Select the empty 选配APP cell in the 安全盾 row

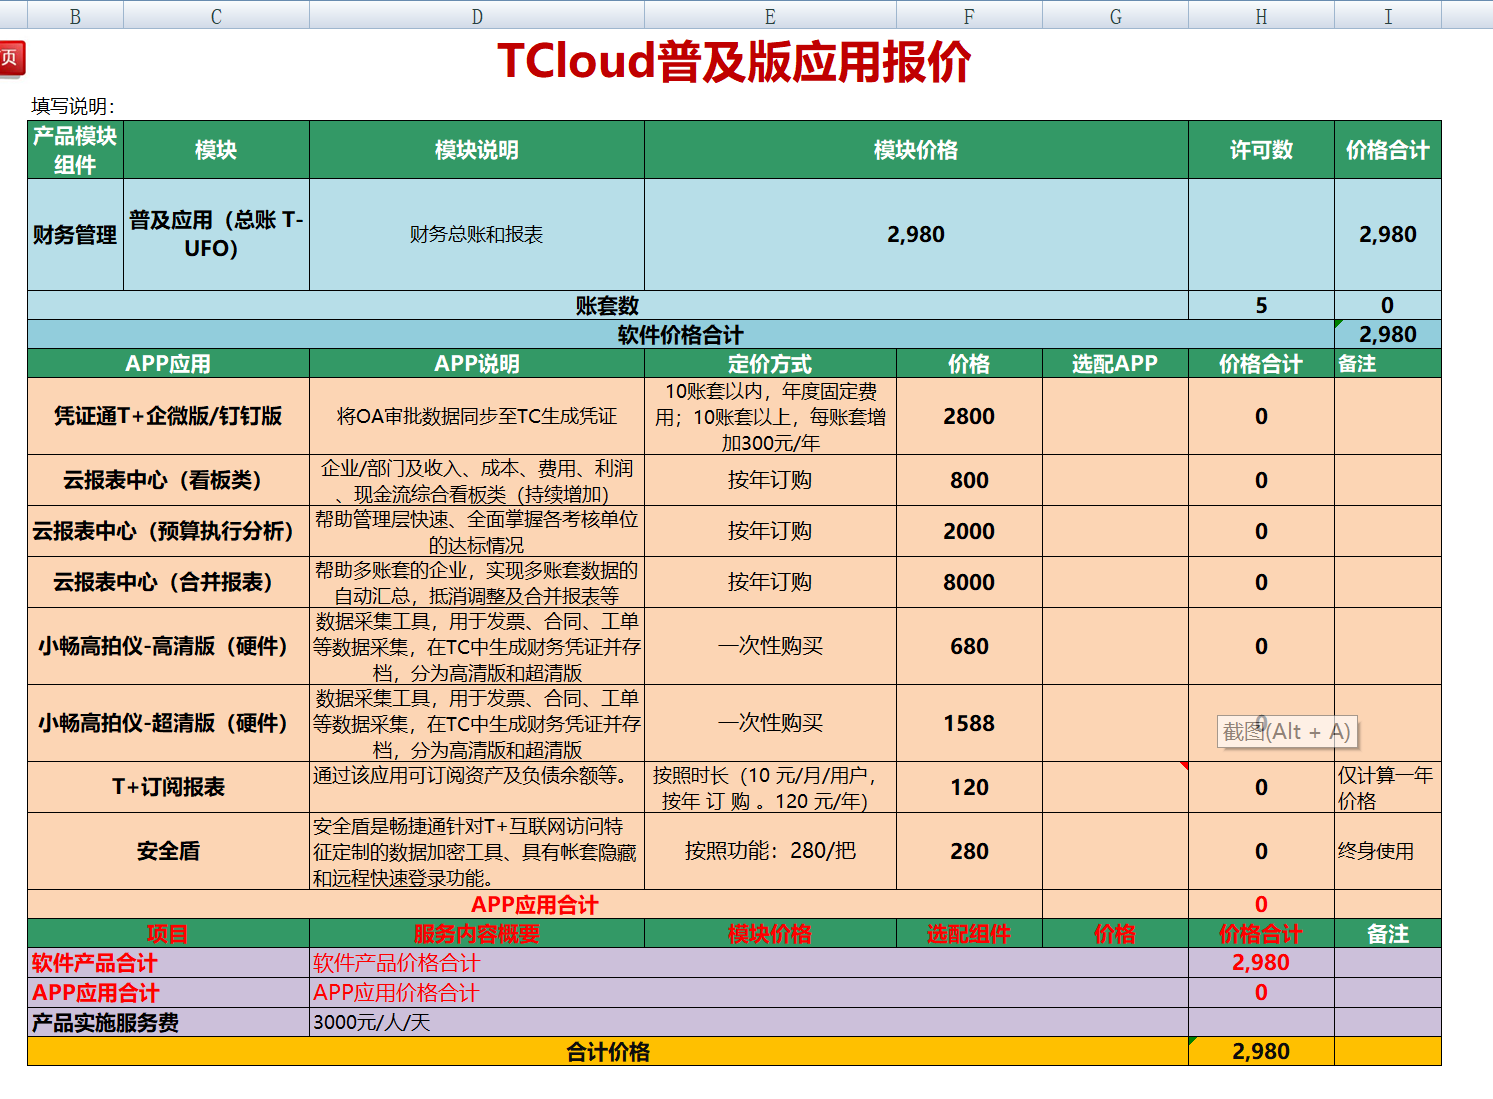point(1115,851)
